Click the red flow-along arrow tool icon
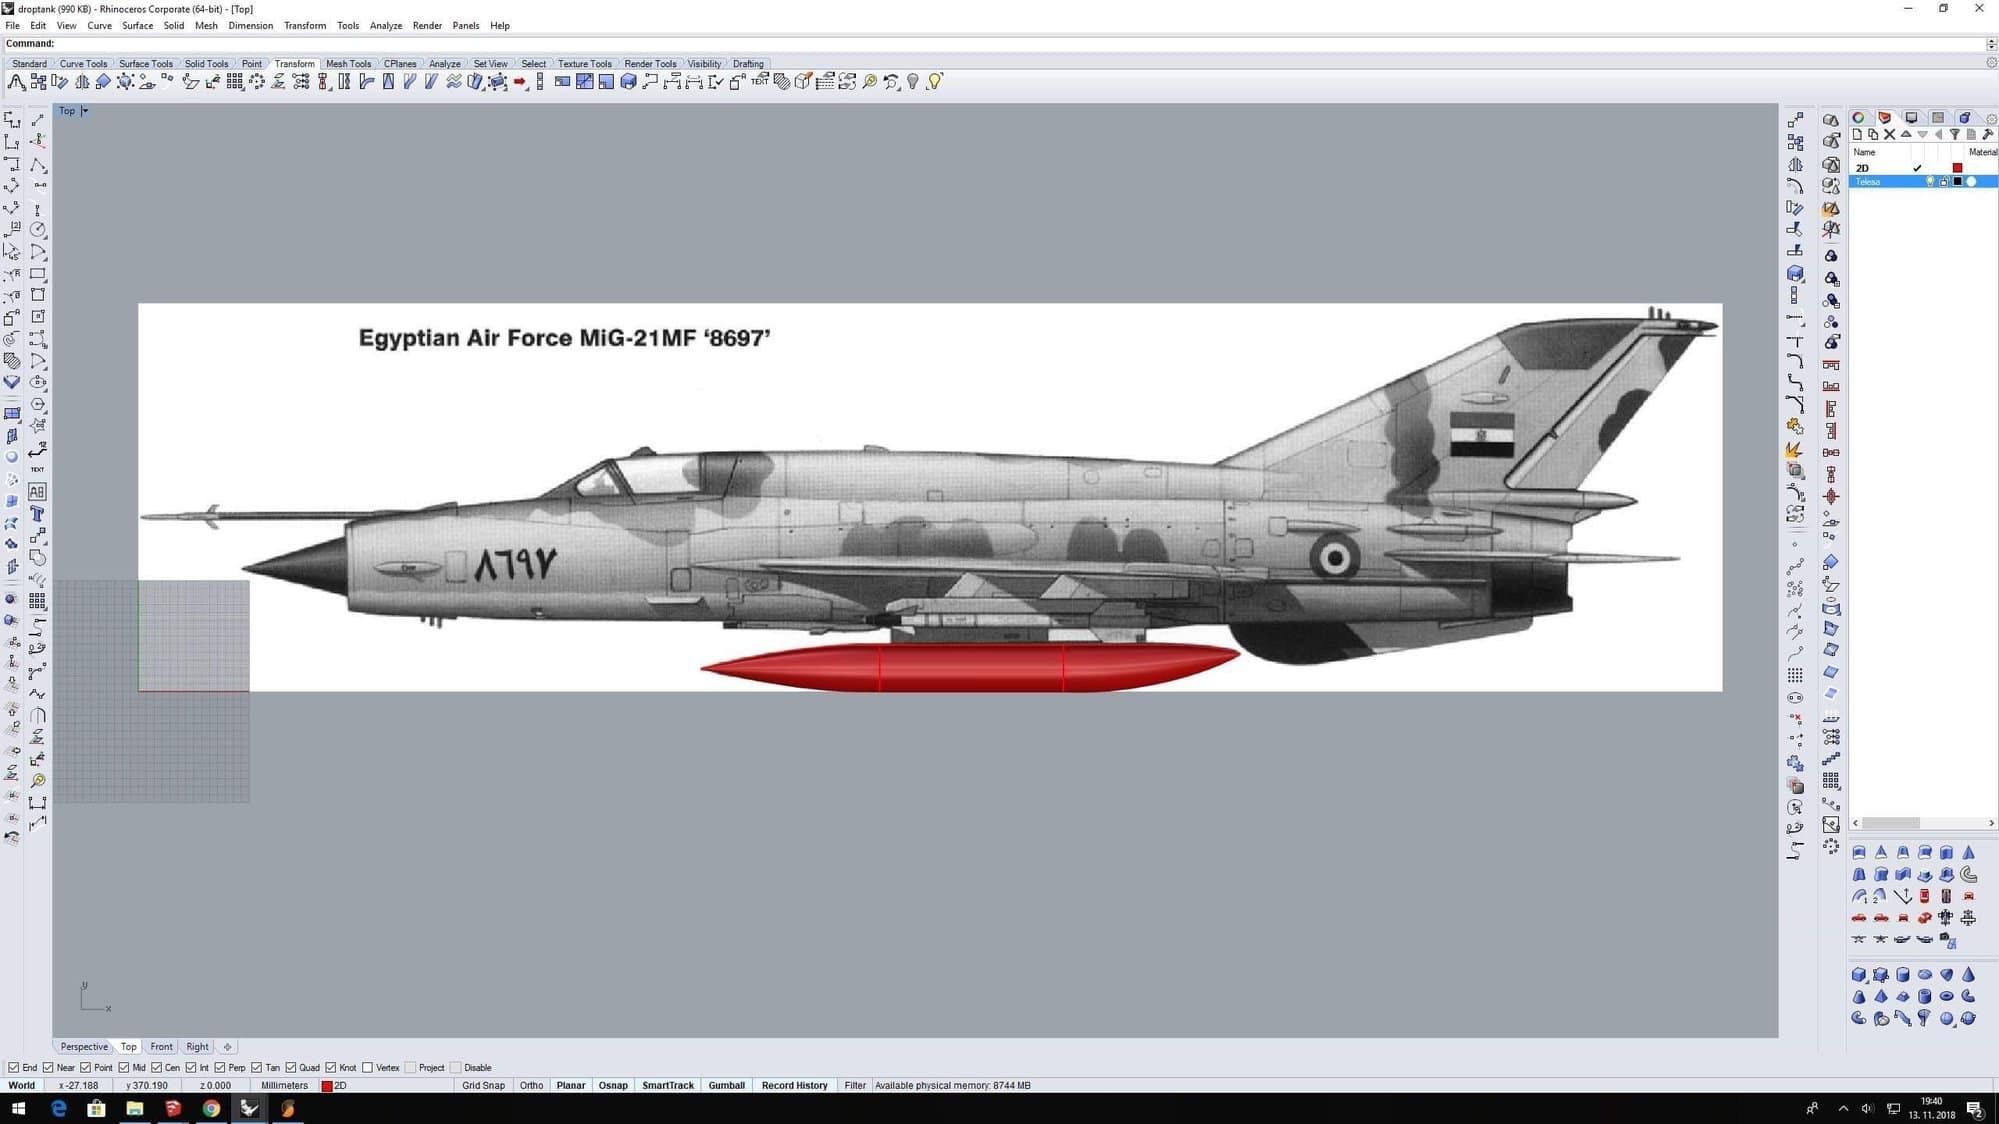The height and width of the screenshot is (1124, 1999). point(519,82)
